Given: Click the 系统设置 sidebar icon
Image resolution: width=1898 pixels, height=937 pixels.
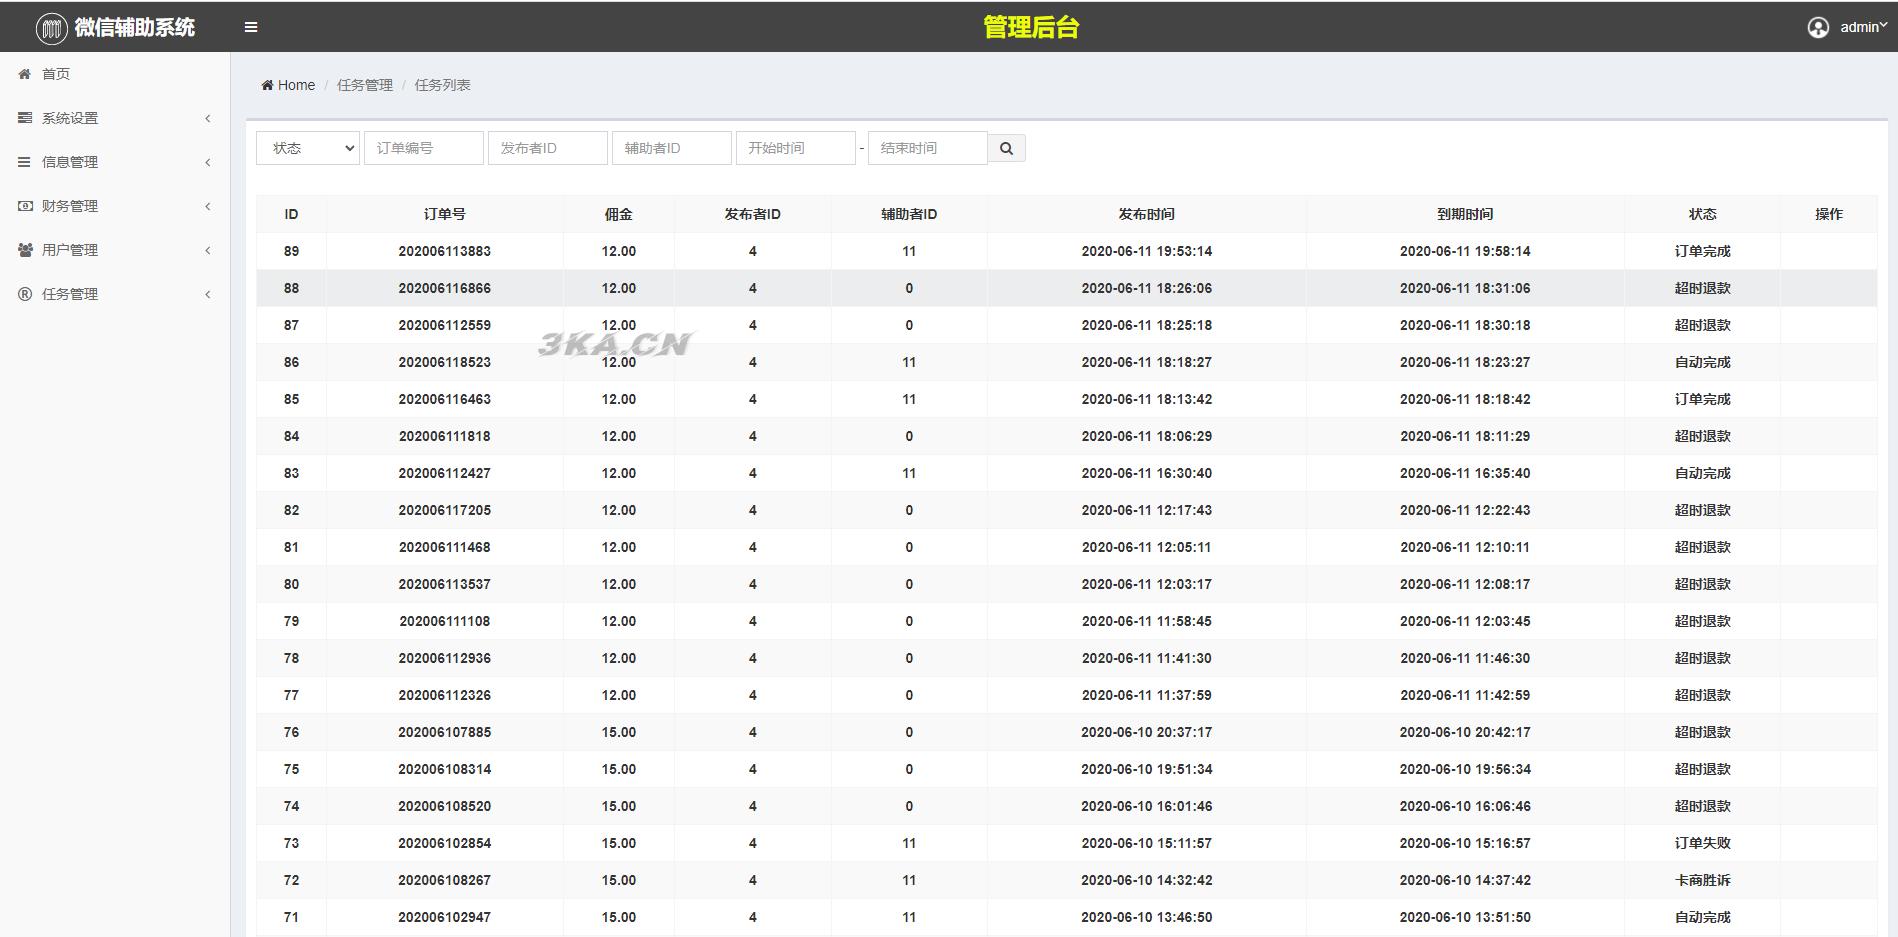Looking at the screenshot, I should 25,118.
